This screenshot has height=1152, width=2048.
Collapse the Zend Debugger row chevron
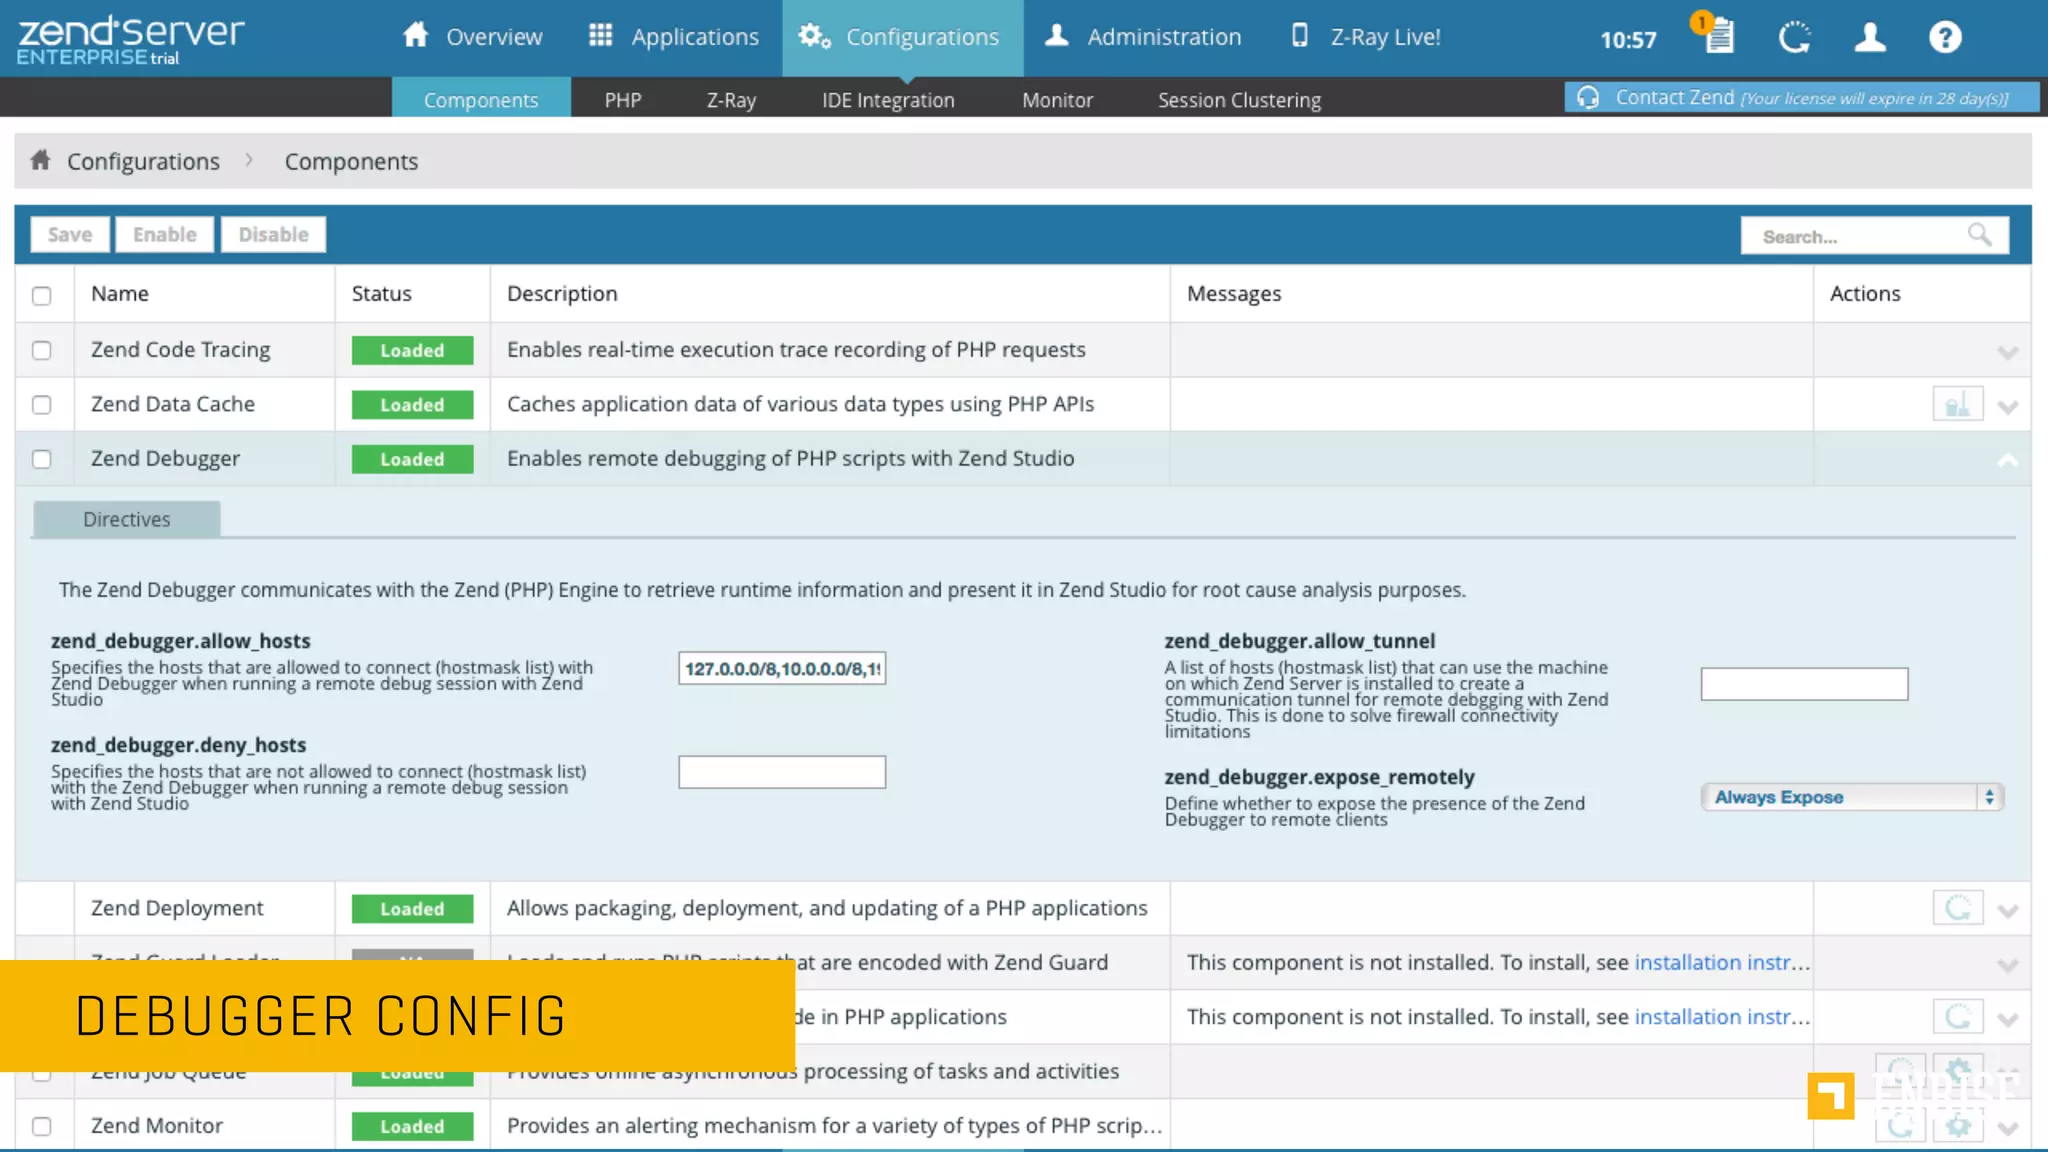point(2007,460)
